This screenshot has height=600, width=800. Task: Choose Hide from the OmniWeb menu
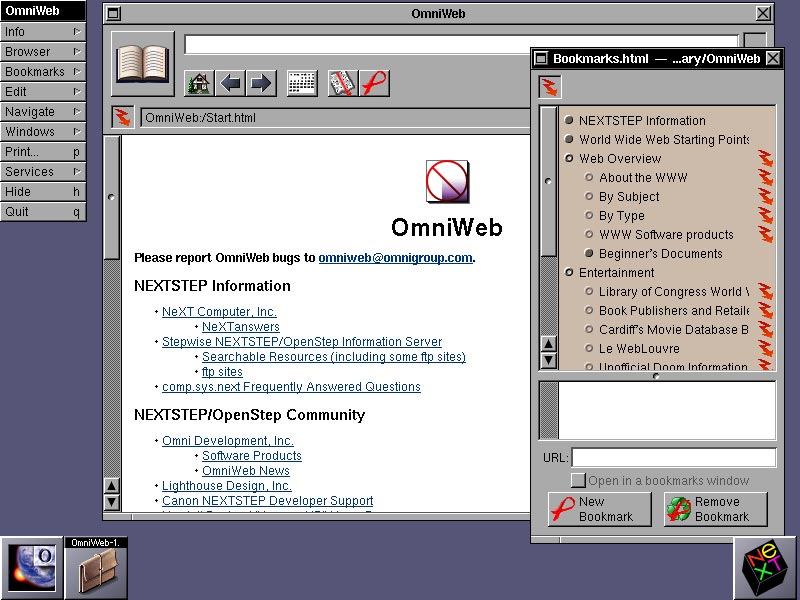43,191
